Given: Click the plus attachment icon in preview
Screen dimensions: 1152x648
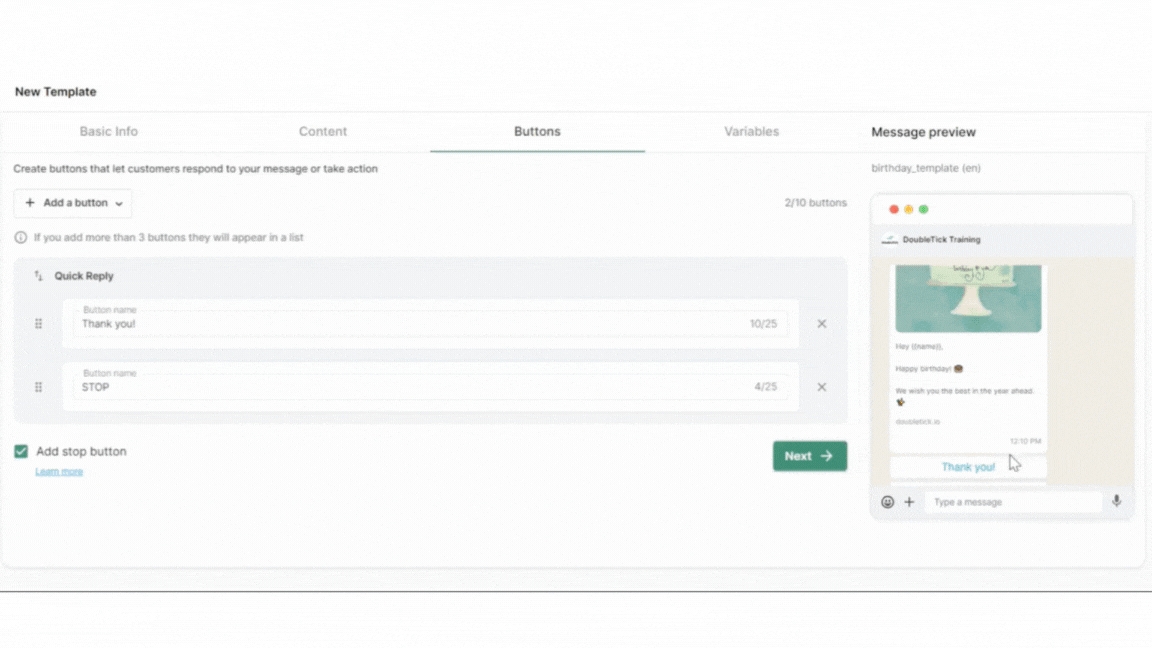Looking at the screenshot, I should (909, 502).
